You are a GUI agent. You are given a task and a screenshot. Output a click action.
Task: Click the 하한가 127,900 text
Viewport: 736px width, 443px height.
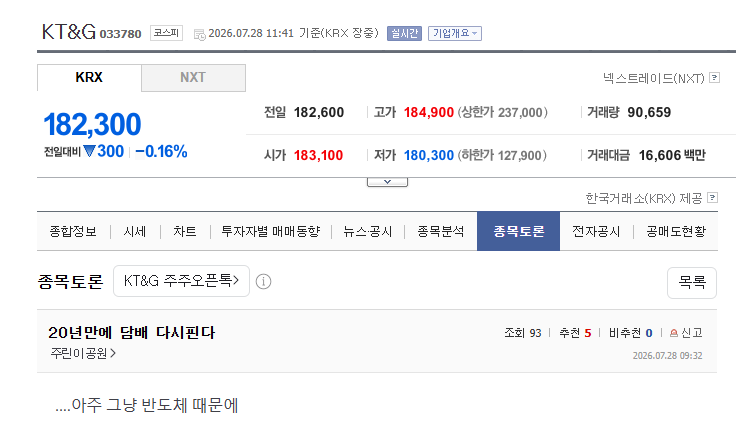(x=502, y=155)
